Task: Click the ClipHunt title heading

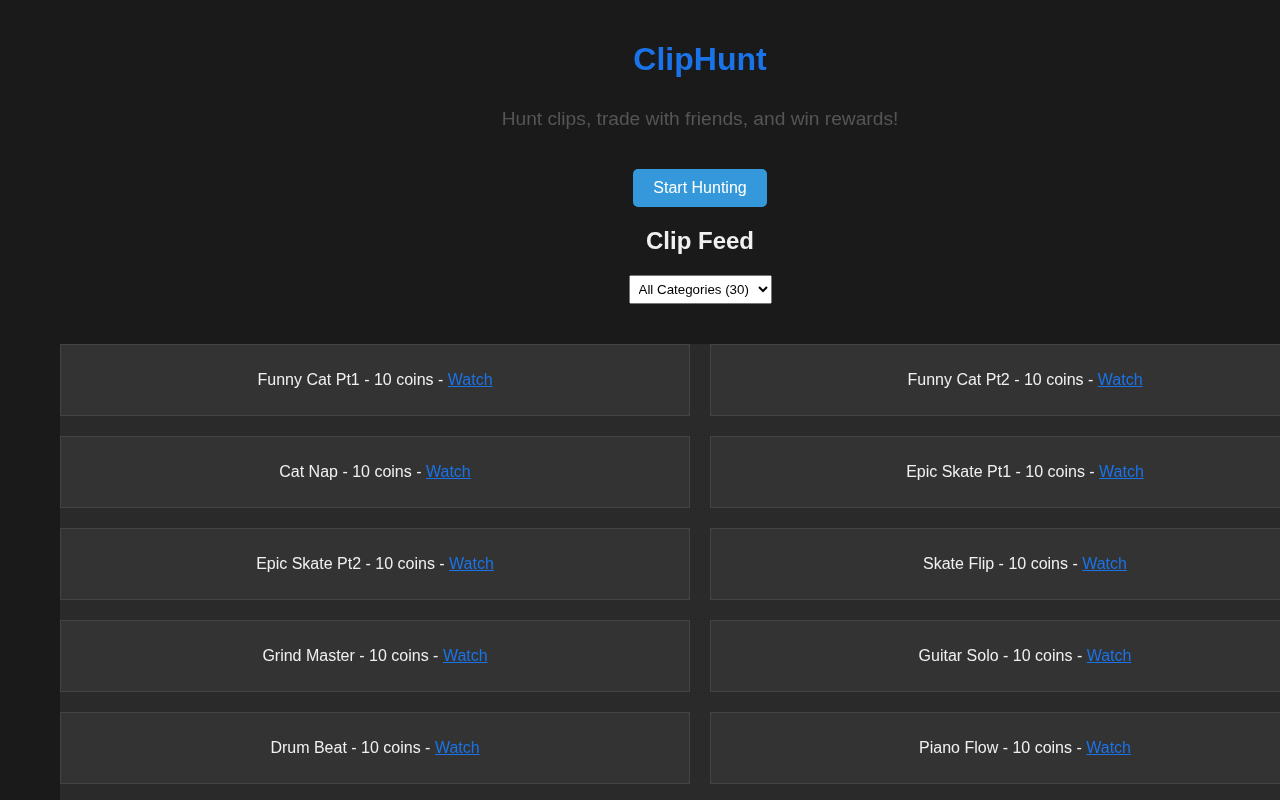Action: 699,59
